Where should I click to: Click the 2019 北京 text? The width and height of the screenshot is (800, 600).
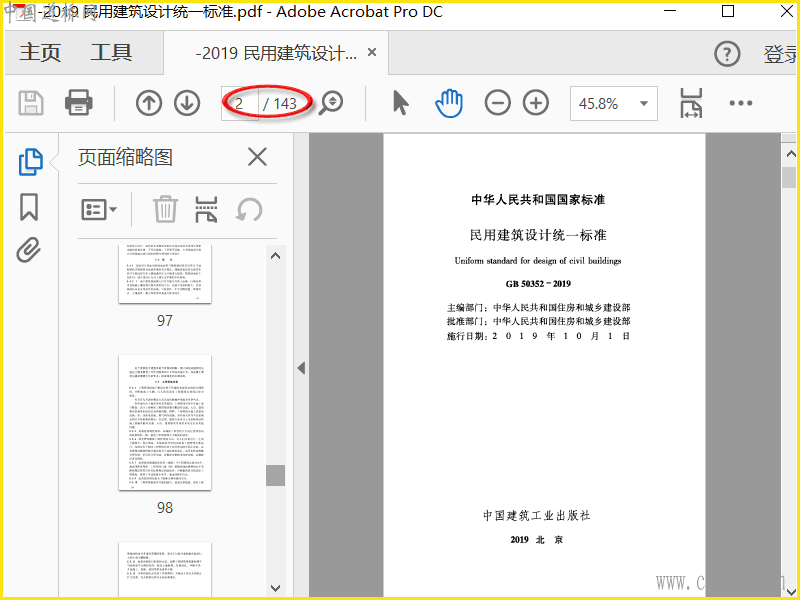(x=537, y=540)
